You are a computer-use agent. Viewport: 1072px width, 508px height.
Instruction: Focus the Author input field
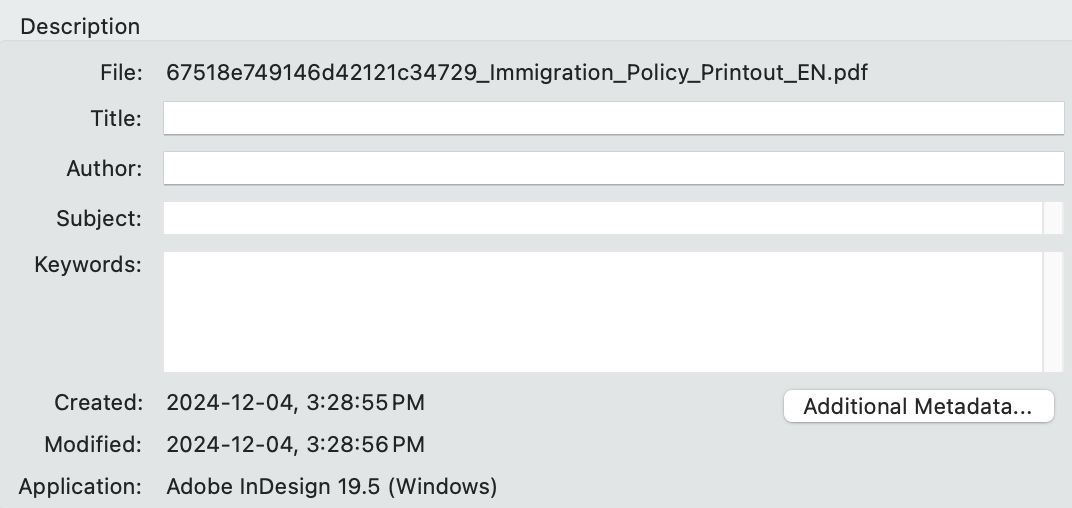(x=612, y=168)
